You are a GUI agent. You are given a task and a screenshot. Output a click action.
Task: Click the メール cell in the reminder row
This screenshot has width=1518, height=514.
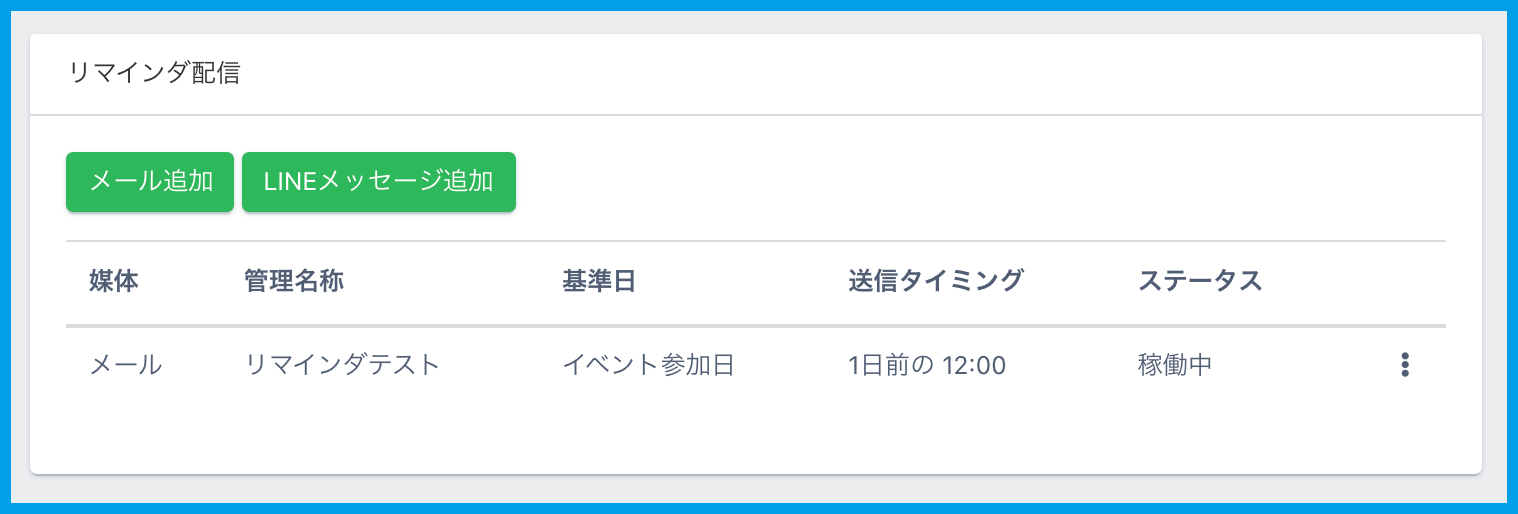126,365
